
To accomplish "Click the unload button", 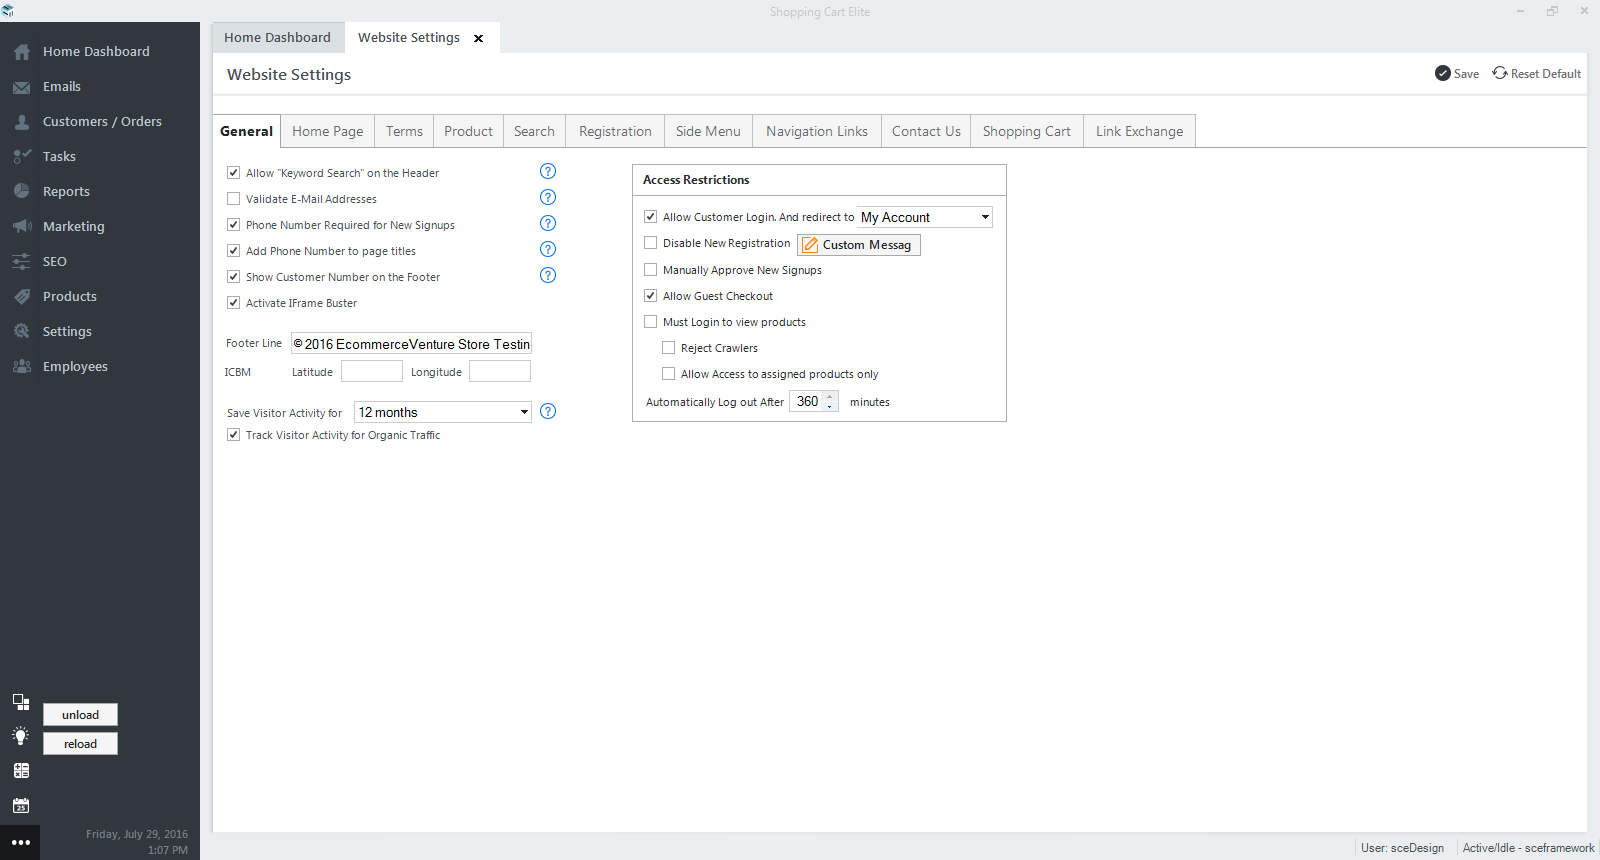I will pos(80,714).
